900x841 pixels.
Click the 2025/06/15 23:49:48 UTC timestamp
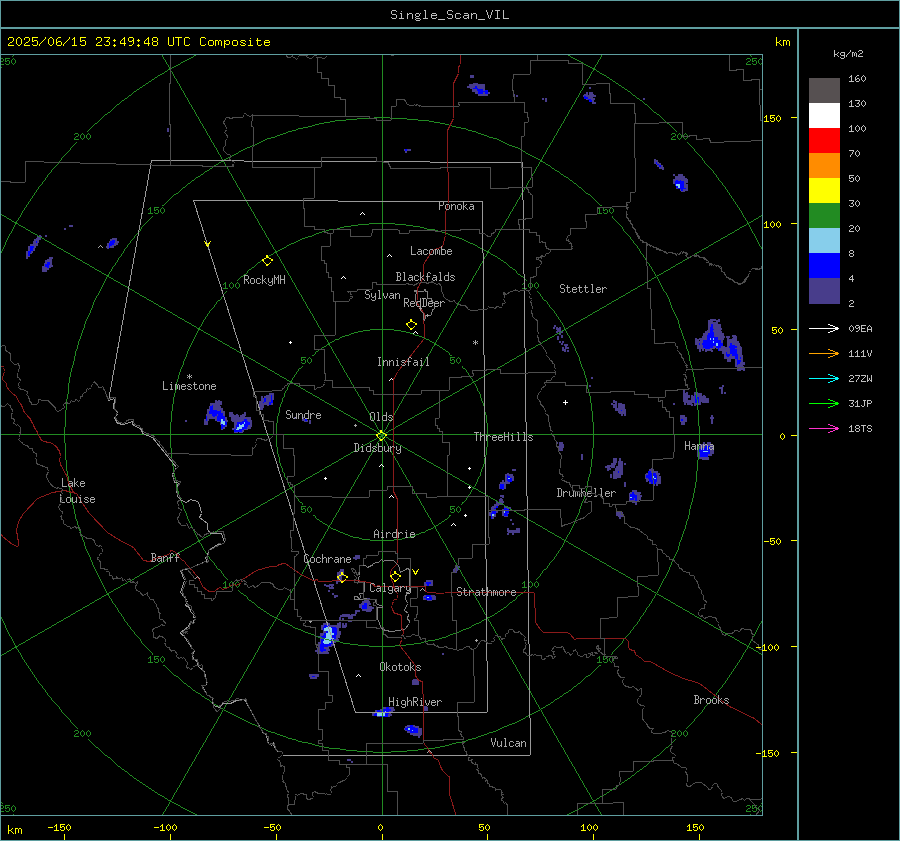click(x=138, y=42)
